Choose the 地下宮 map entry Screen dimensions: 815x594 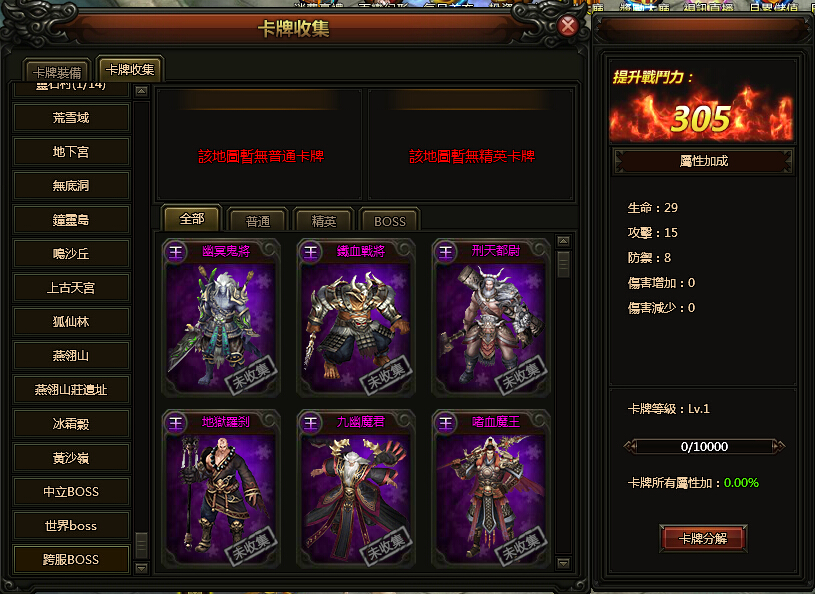(x=71, y=152)
